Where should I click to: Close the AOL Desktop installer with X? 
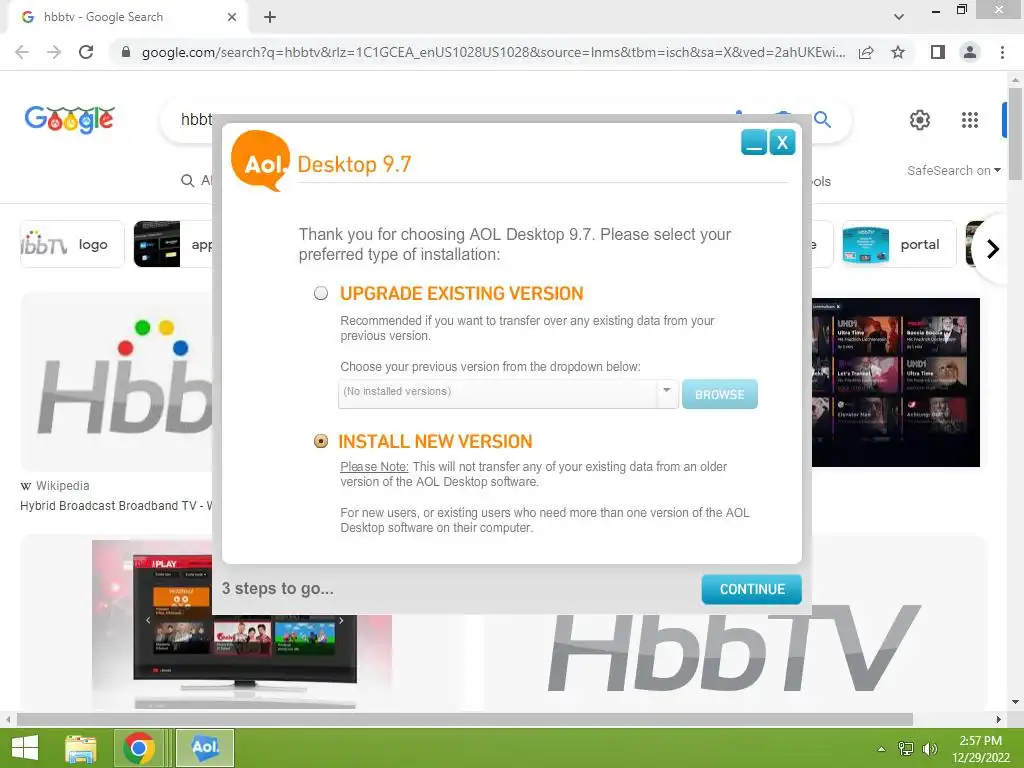(782, 142)
